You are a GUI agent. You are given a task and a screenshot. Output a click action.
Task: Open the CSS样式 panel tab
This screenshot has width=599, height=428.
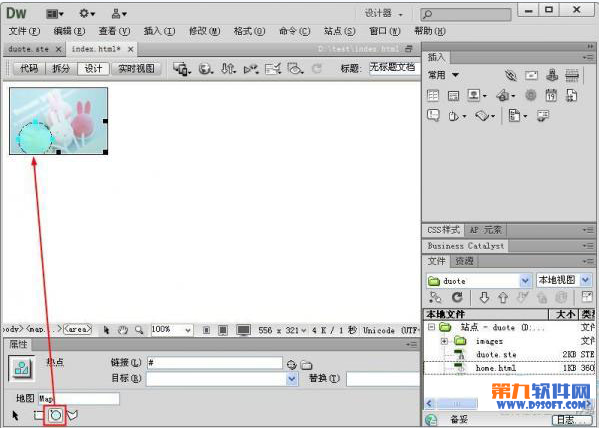point(444,230)
